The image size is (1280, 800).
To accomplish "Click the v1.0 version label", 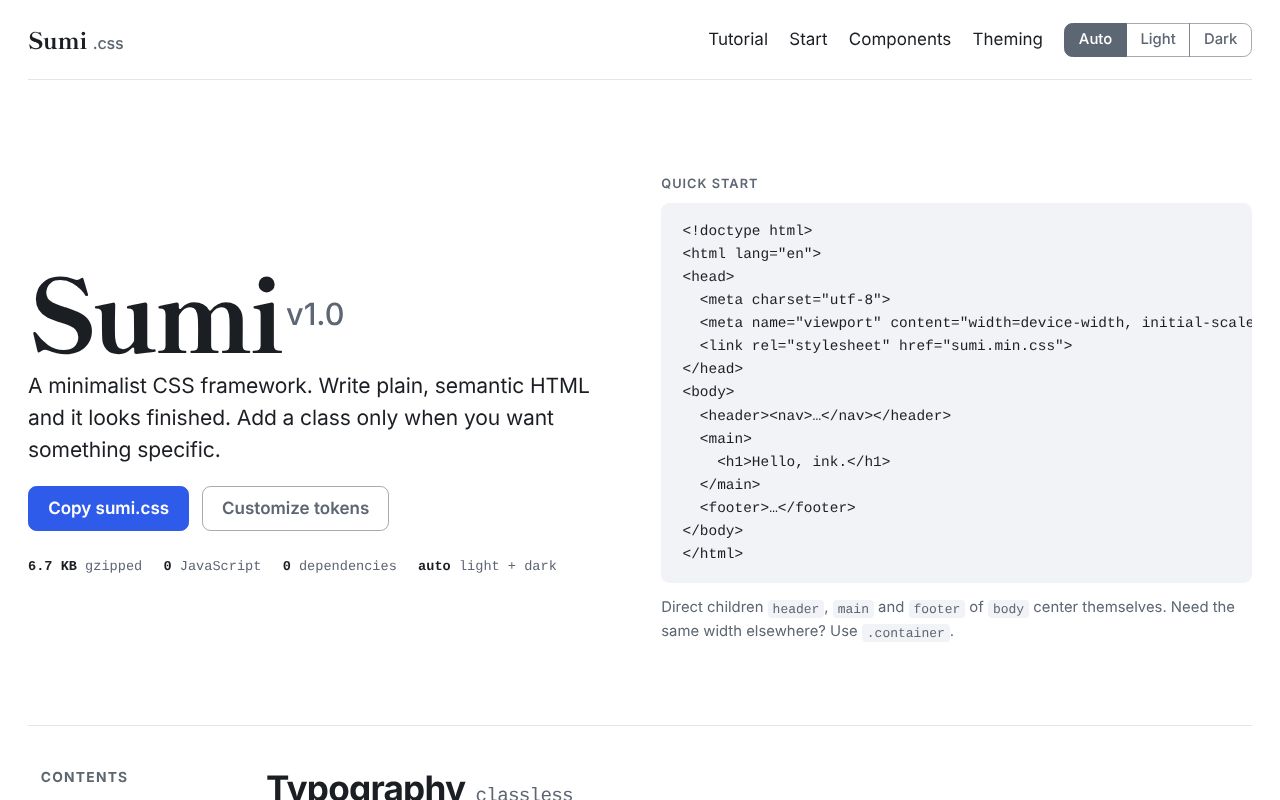I will (x=315, y=314).
